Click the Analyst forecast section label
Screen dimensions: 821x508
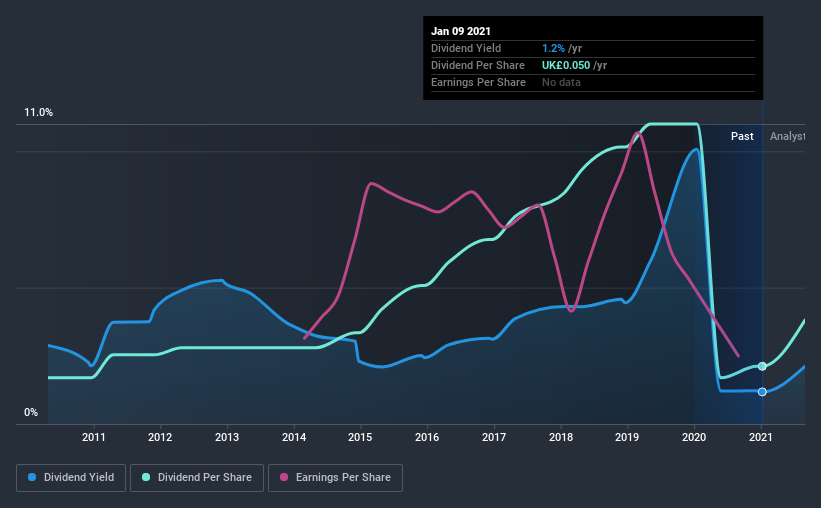click(787, 136)
